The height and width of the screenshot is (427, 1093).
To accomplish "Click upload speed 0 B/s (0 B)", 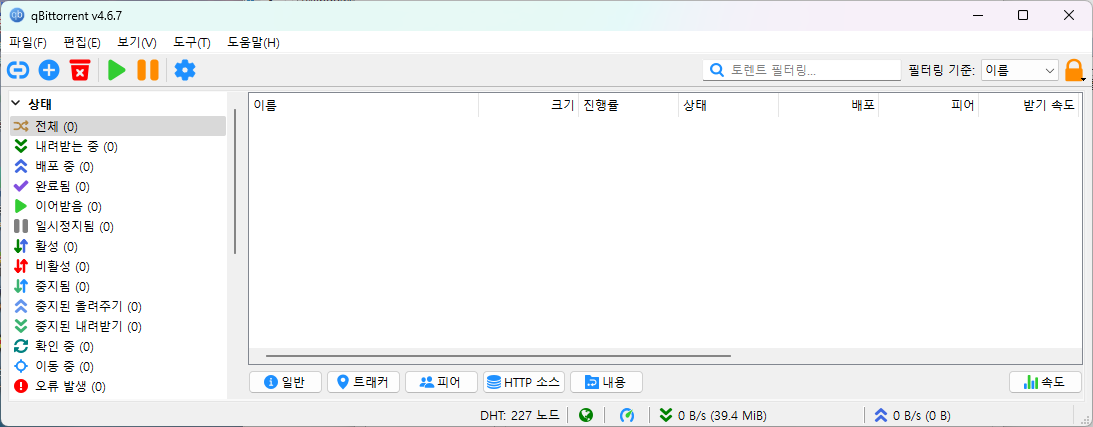I will tap(912, 416).
